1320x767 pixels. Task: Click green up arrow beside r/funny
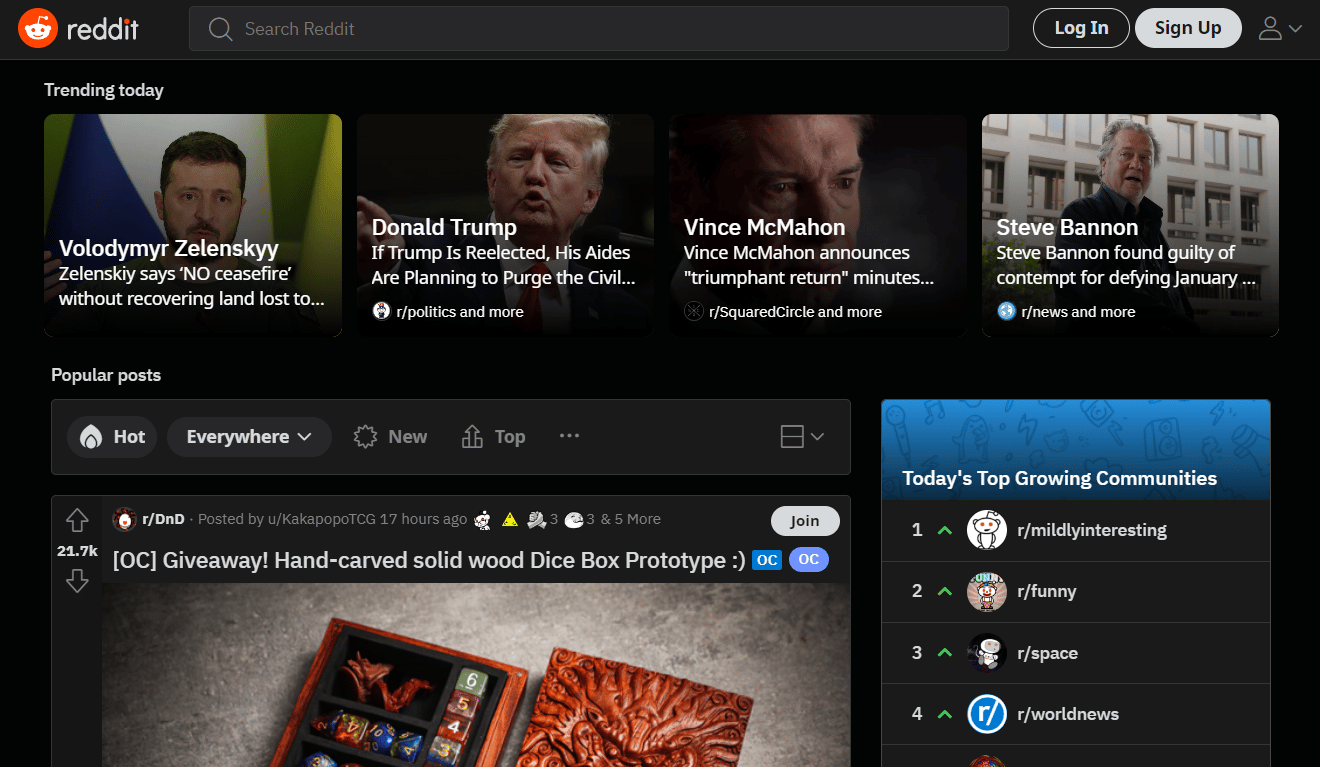click(x=944, y=592)
